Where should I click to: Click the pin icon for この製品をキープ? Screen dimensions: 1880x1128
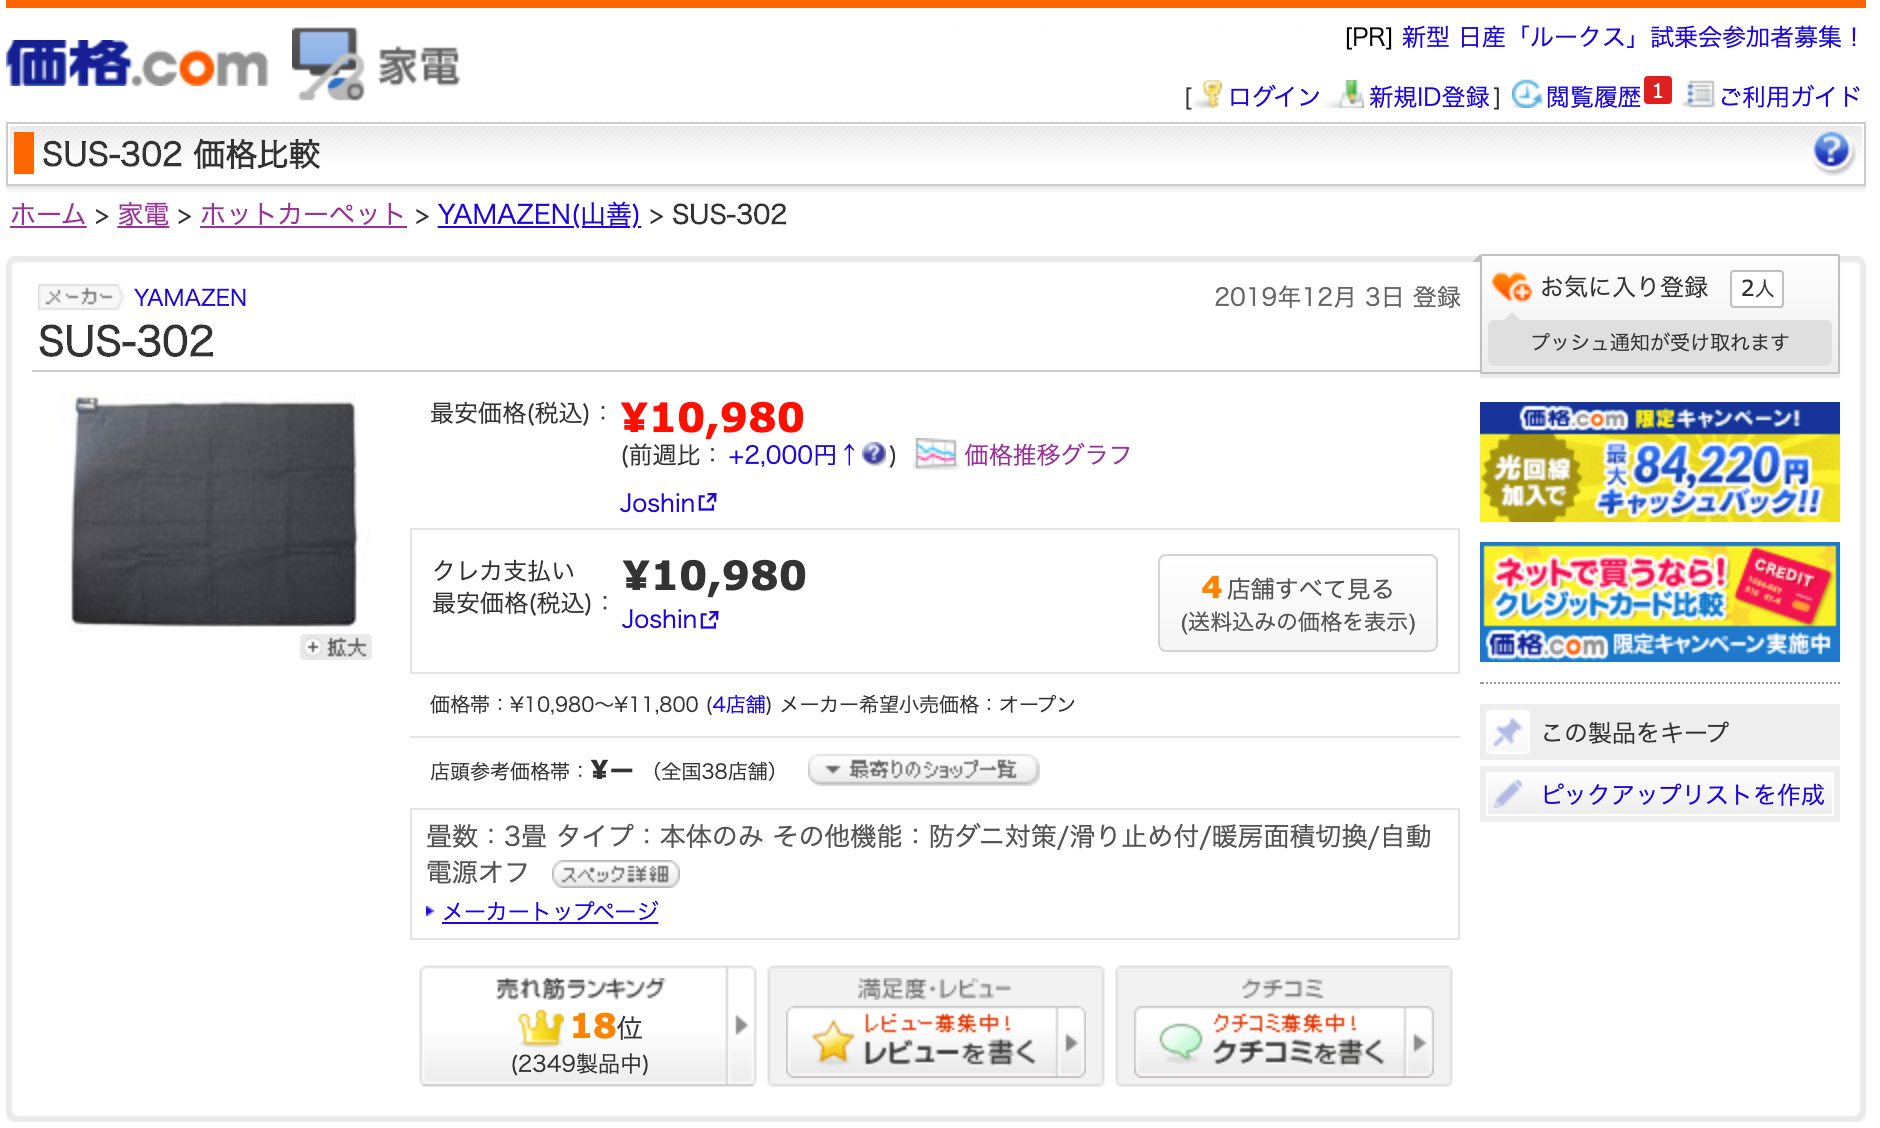(x=1508, y=731)
